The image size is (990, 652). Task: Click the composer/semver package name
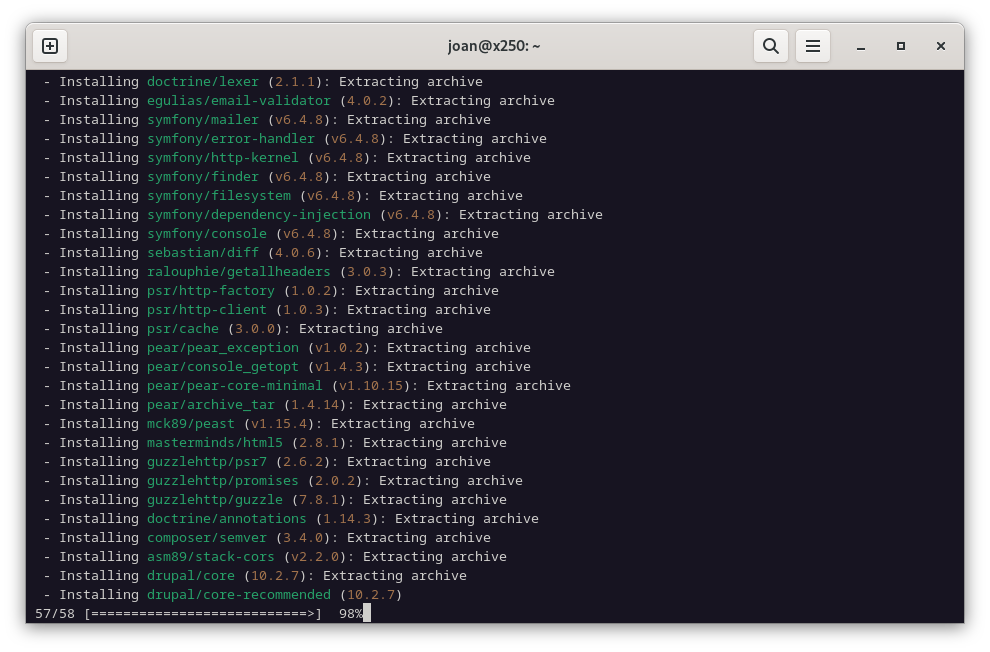[x=207, y=538]
